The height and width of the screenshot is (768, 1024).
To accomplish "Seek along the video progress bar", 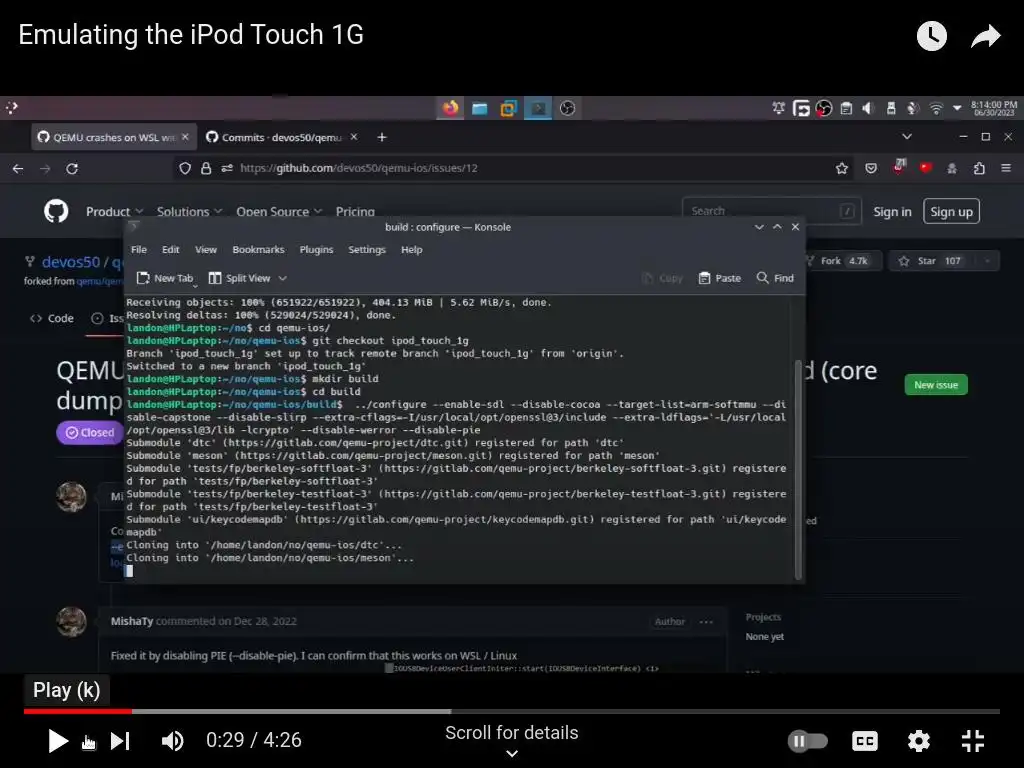I will tap(511, 711).
